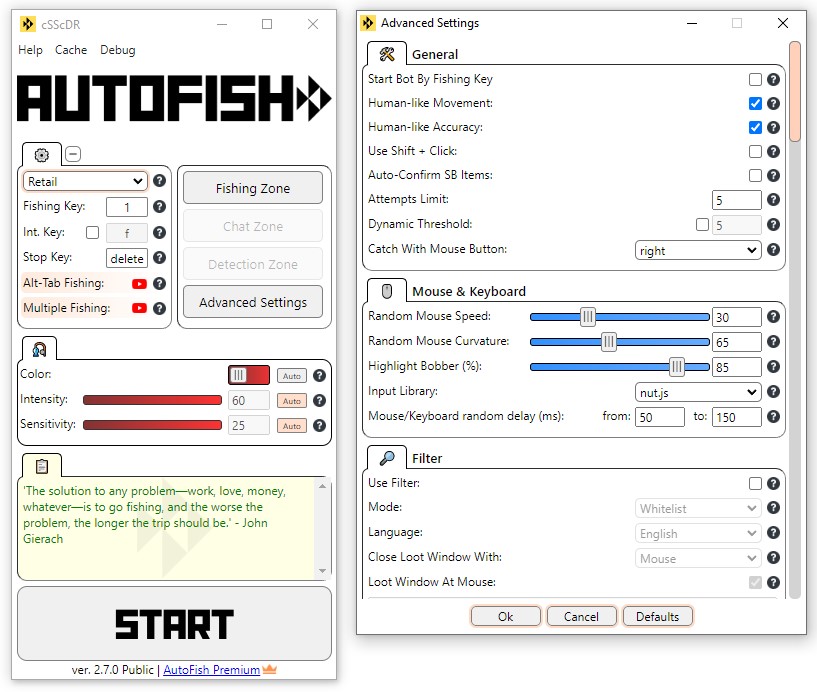The height and width of the screenshot is (692, 817).
Task: Click help icon for Human-like Movement
Action: coord(774,103)
